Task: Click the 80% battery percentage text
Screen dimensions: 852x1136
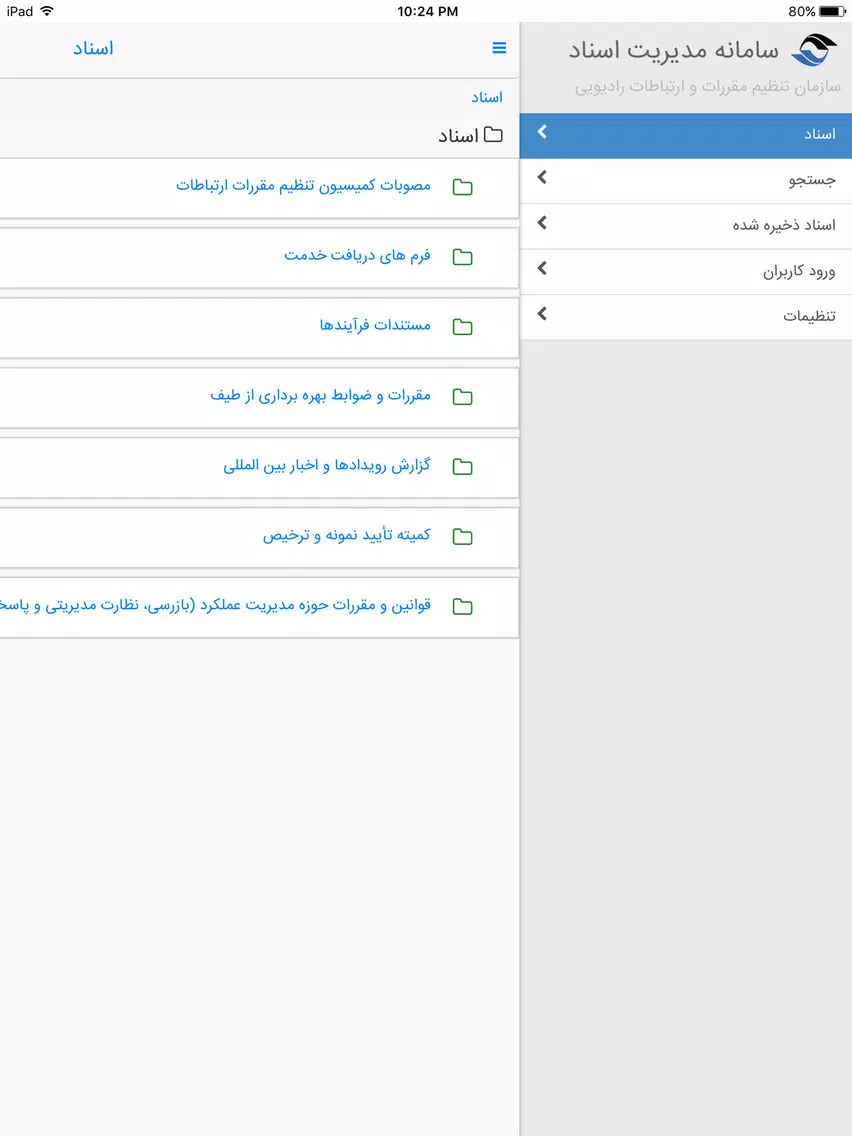Action: (801, 12)
